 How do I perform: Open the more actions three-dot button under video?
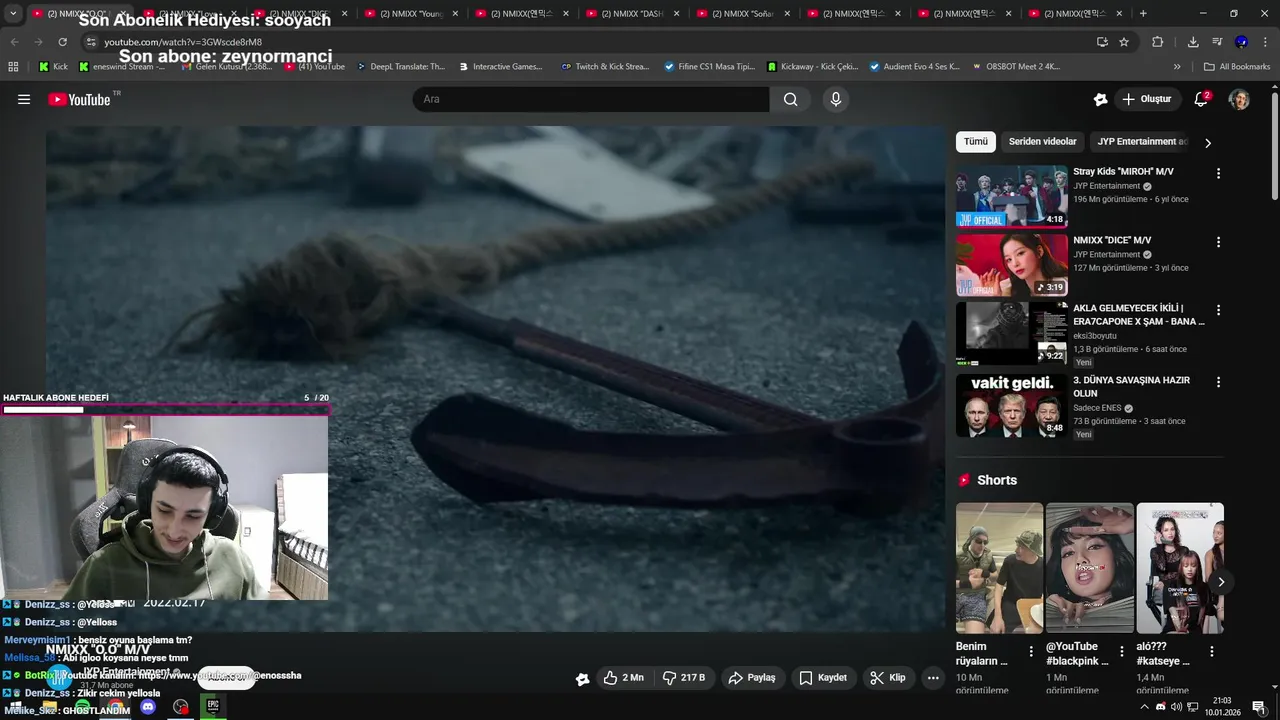tap(933, 678)
